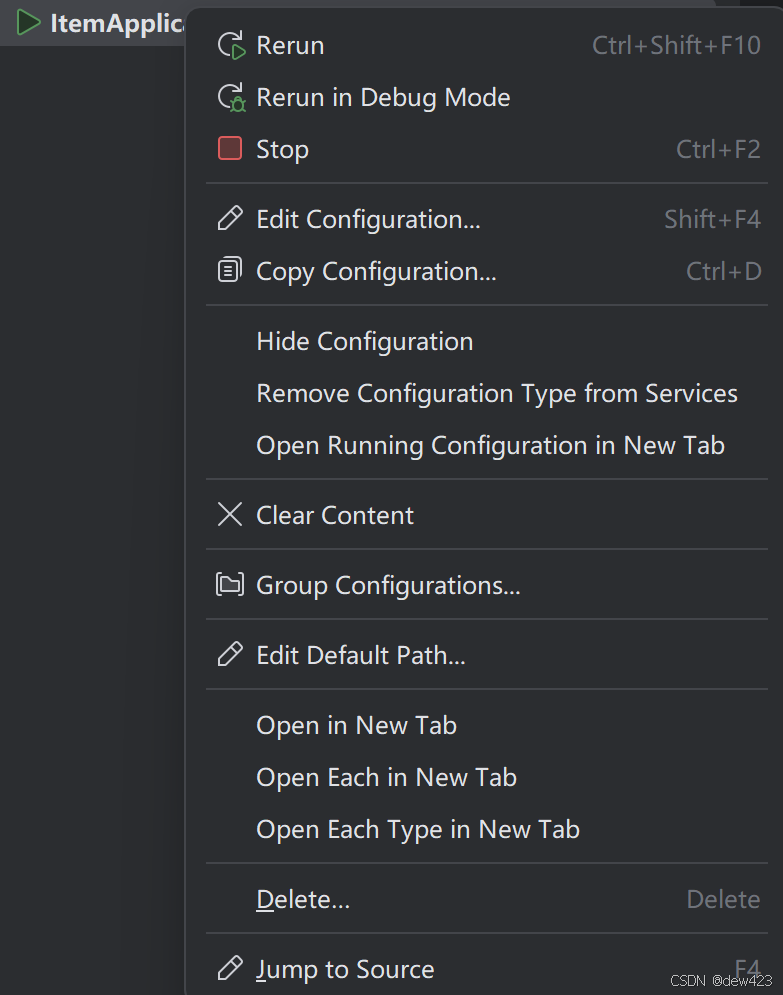This screenshot has height=995, width=783.
Task: Select Open in New Tab
Action: pyautogui.click(x=356, y=725)
